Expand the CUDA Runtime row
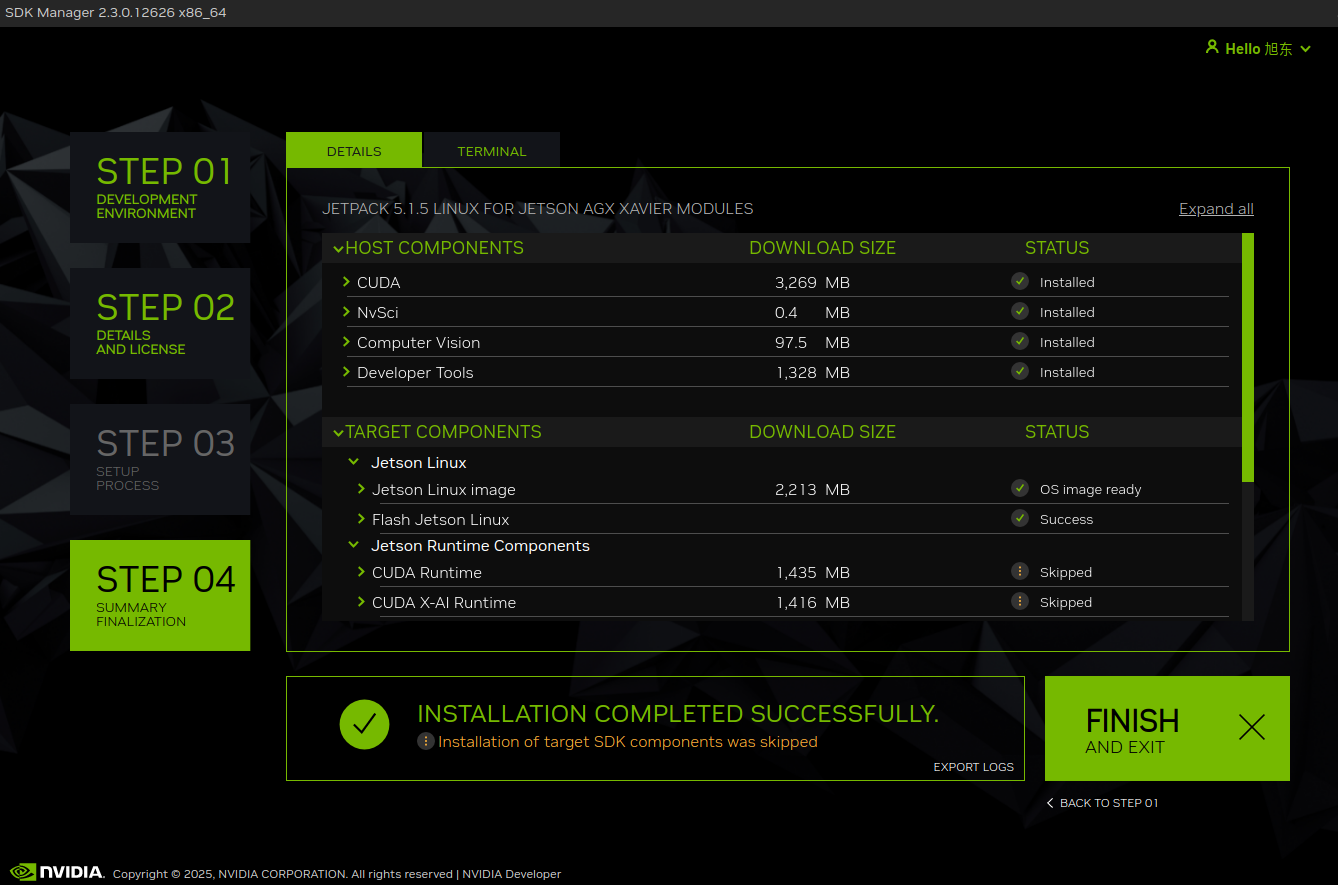 [x=361, y=572]
